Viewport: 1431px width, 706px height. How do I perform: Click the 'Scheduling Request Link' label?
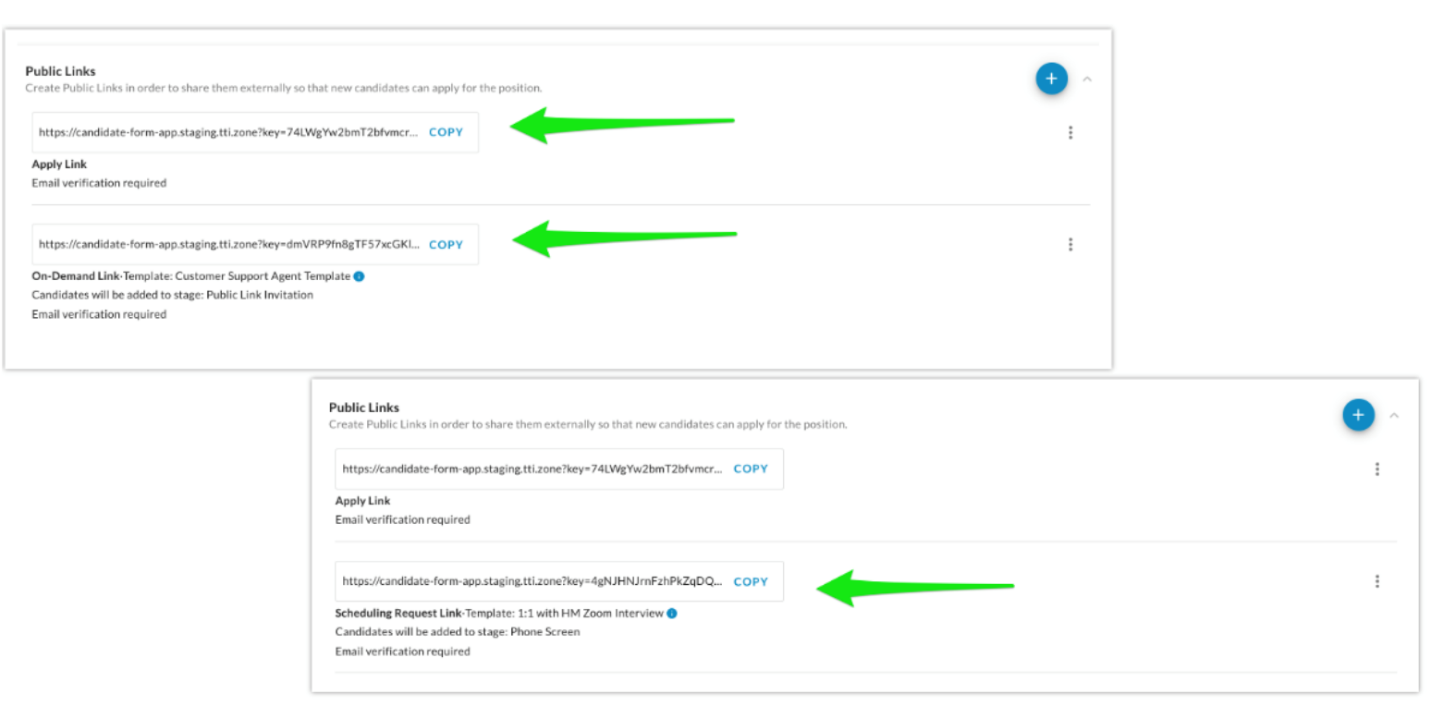tap(398, 613)
